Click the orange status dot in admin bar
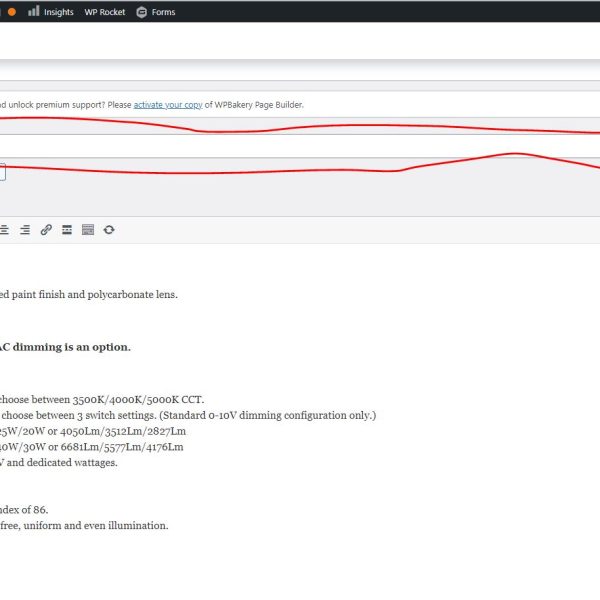Screen dimensions: 600x600 pyautogui.click(x=11, y=12)
